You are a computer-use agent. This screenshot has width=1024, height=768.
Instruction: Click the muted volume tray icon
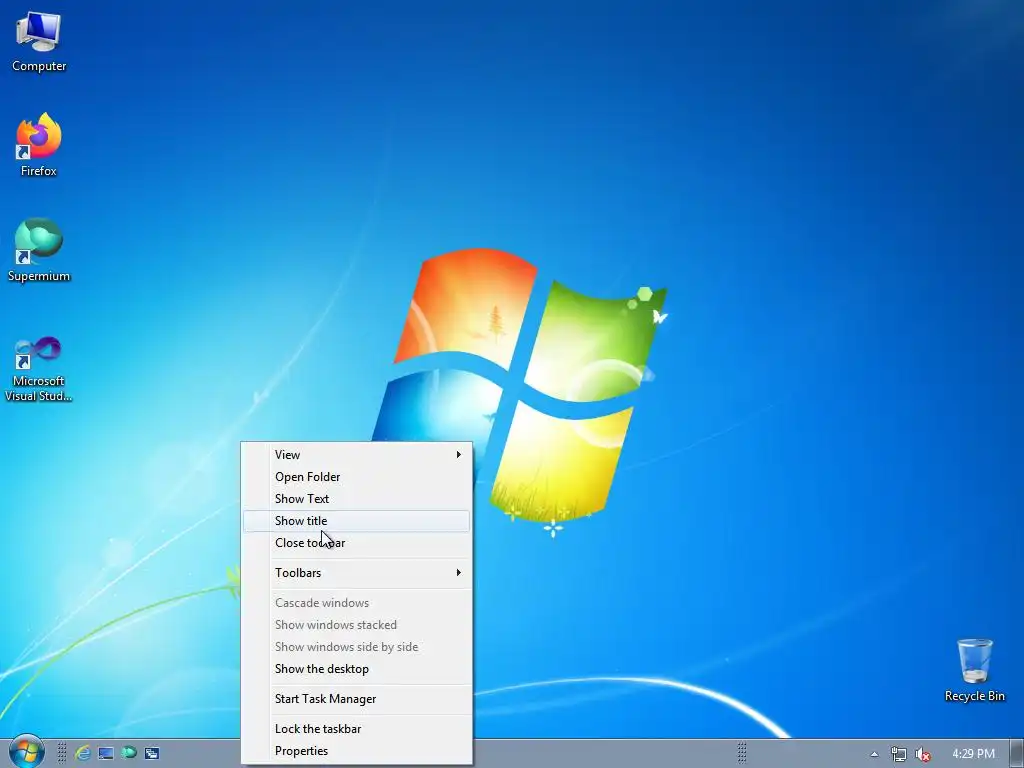(x=922, y=754)
